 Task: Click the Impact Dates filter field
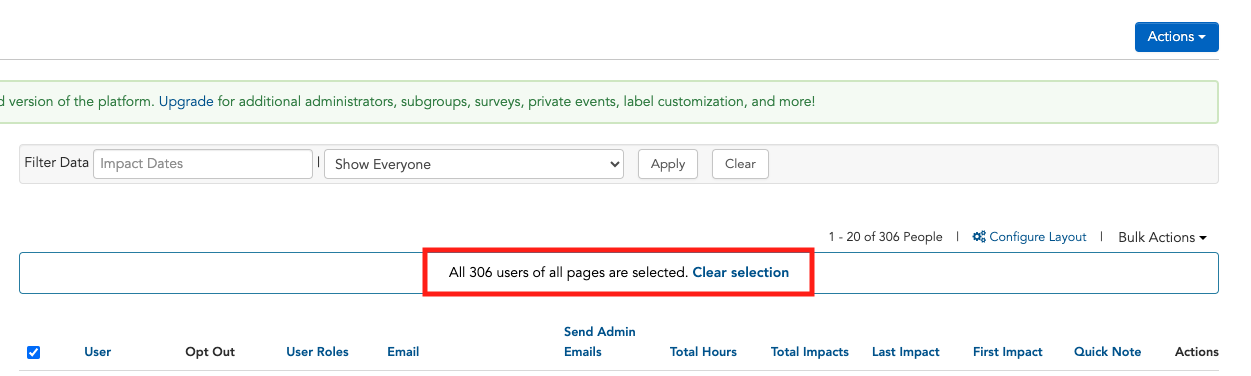(x=203, y=164)
